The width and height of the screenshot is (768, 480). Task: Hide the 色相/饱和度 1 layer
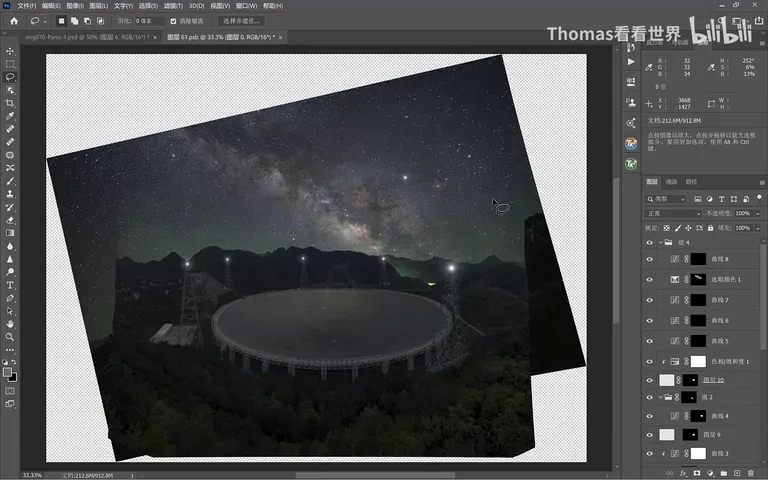649,362
